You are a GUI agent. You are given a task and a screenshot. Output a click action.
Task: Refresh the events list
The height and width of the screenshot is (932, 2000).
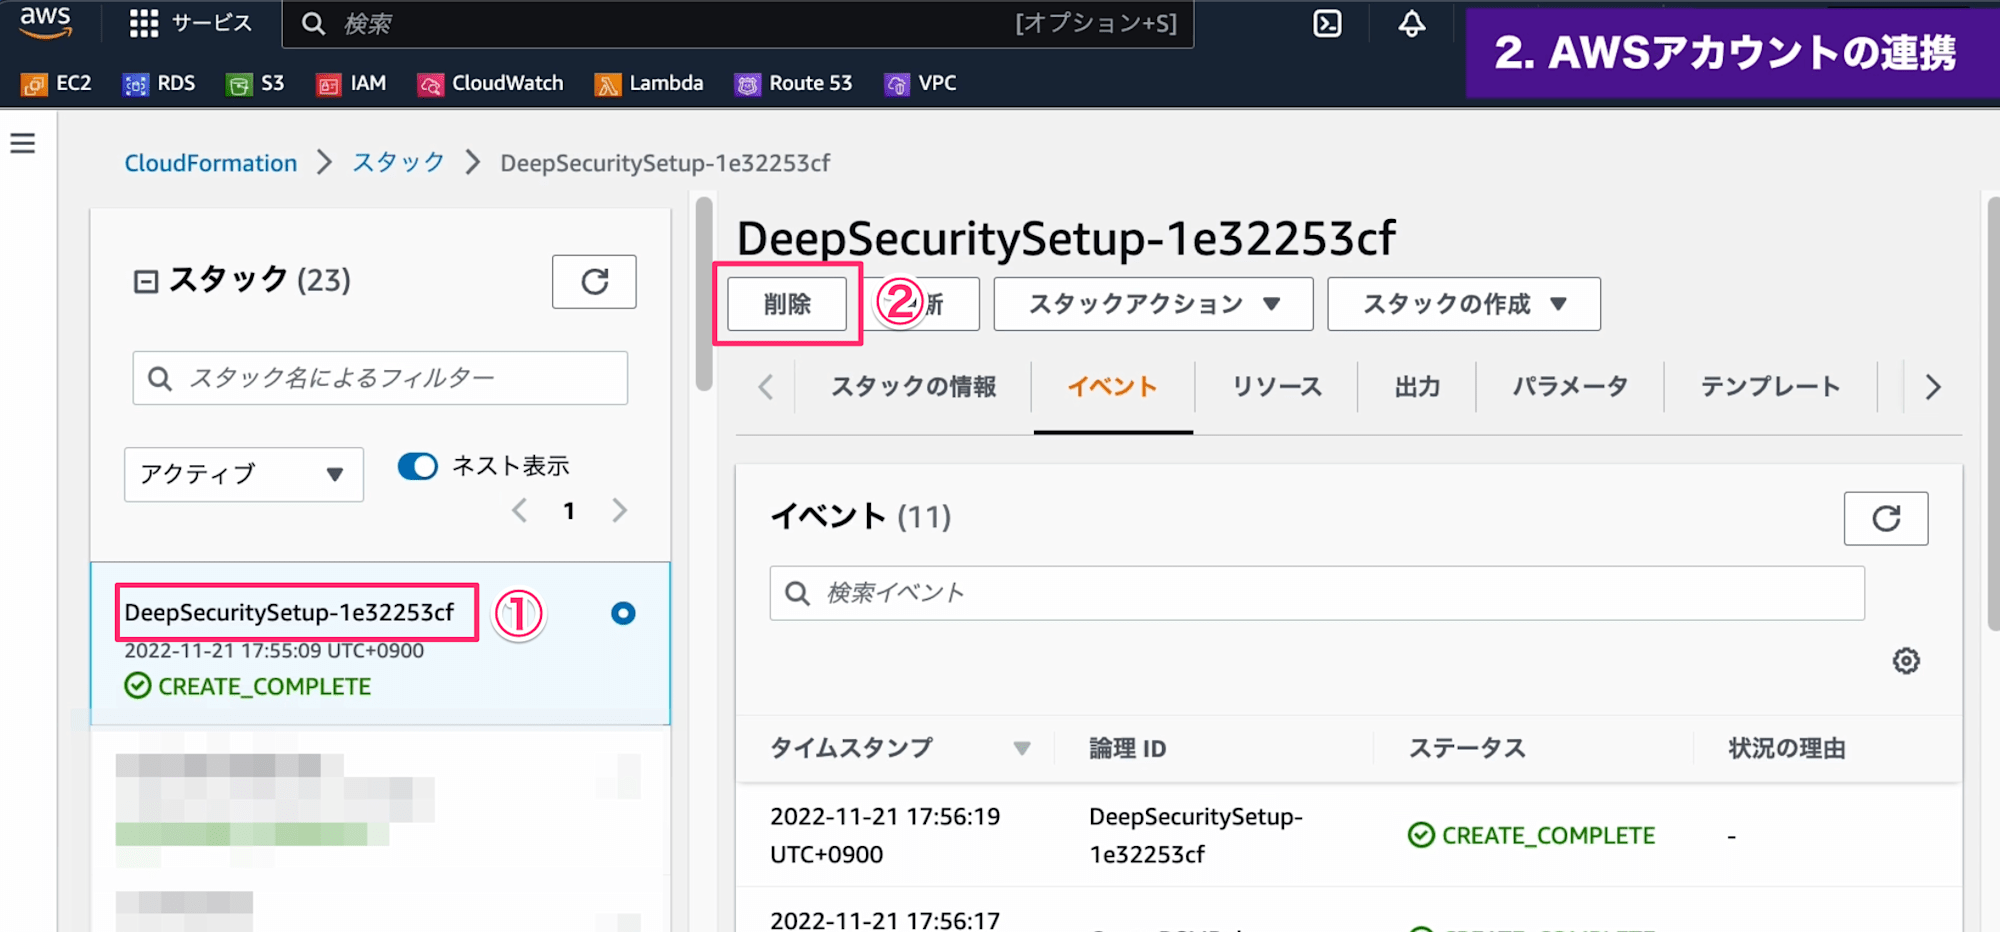point(1886,518)
